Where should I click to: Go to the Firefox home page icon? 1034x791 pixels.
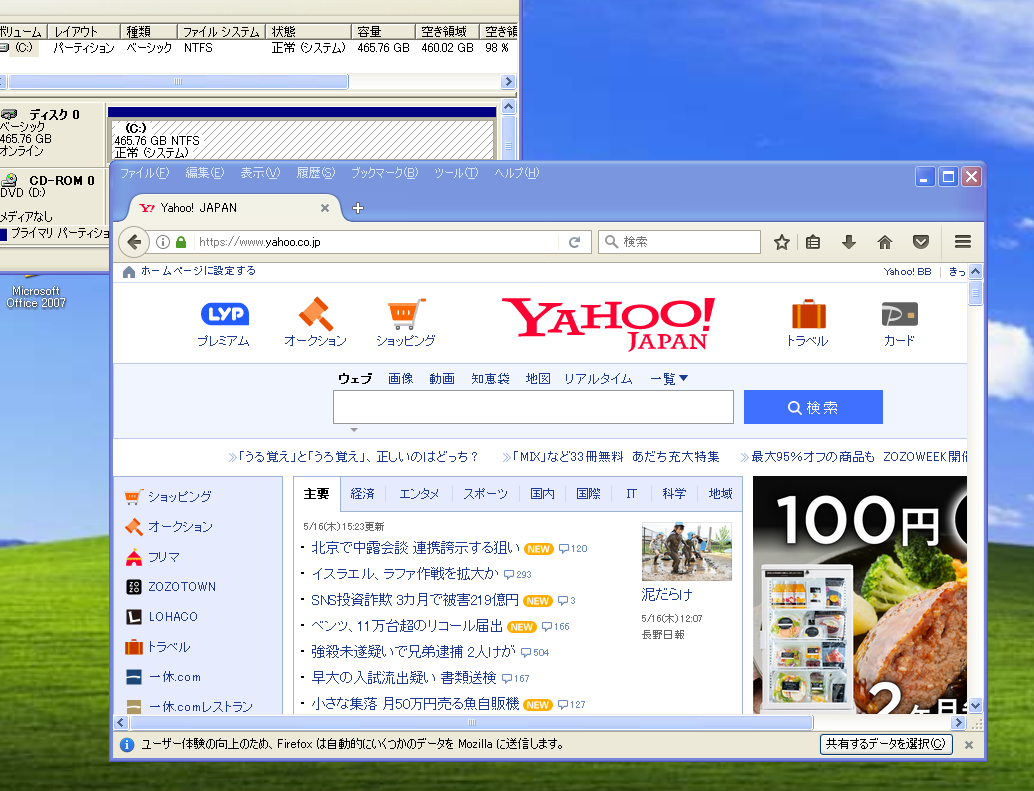(884, 242)
